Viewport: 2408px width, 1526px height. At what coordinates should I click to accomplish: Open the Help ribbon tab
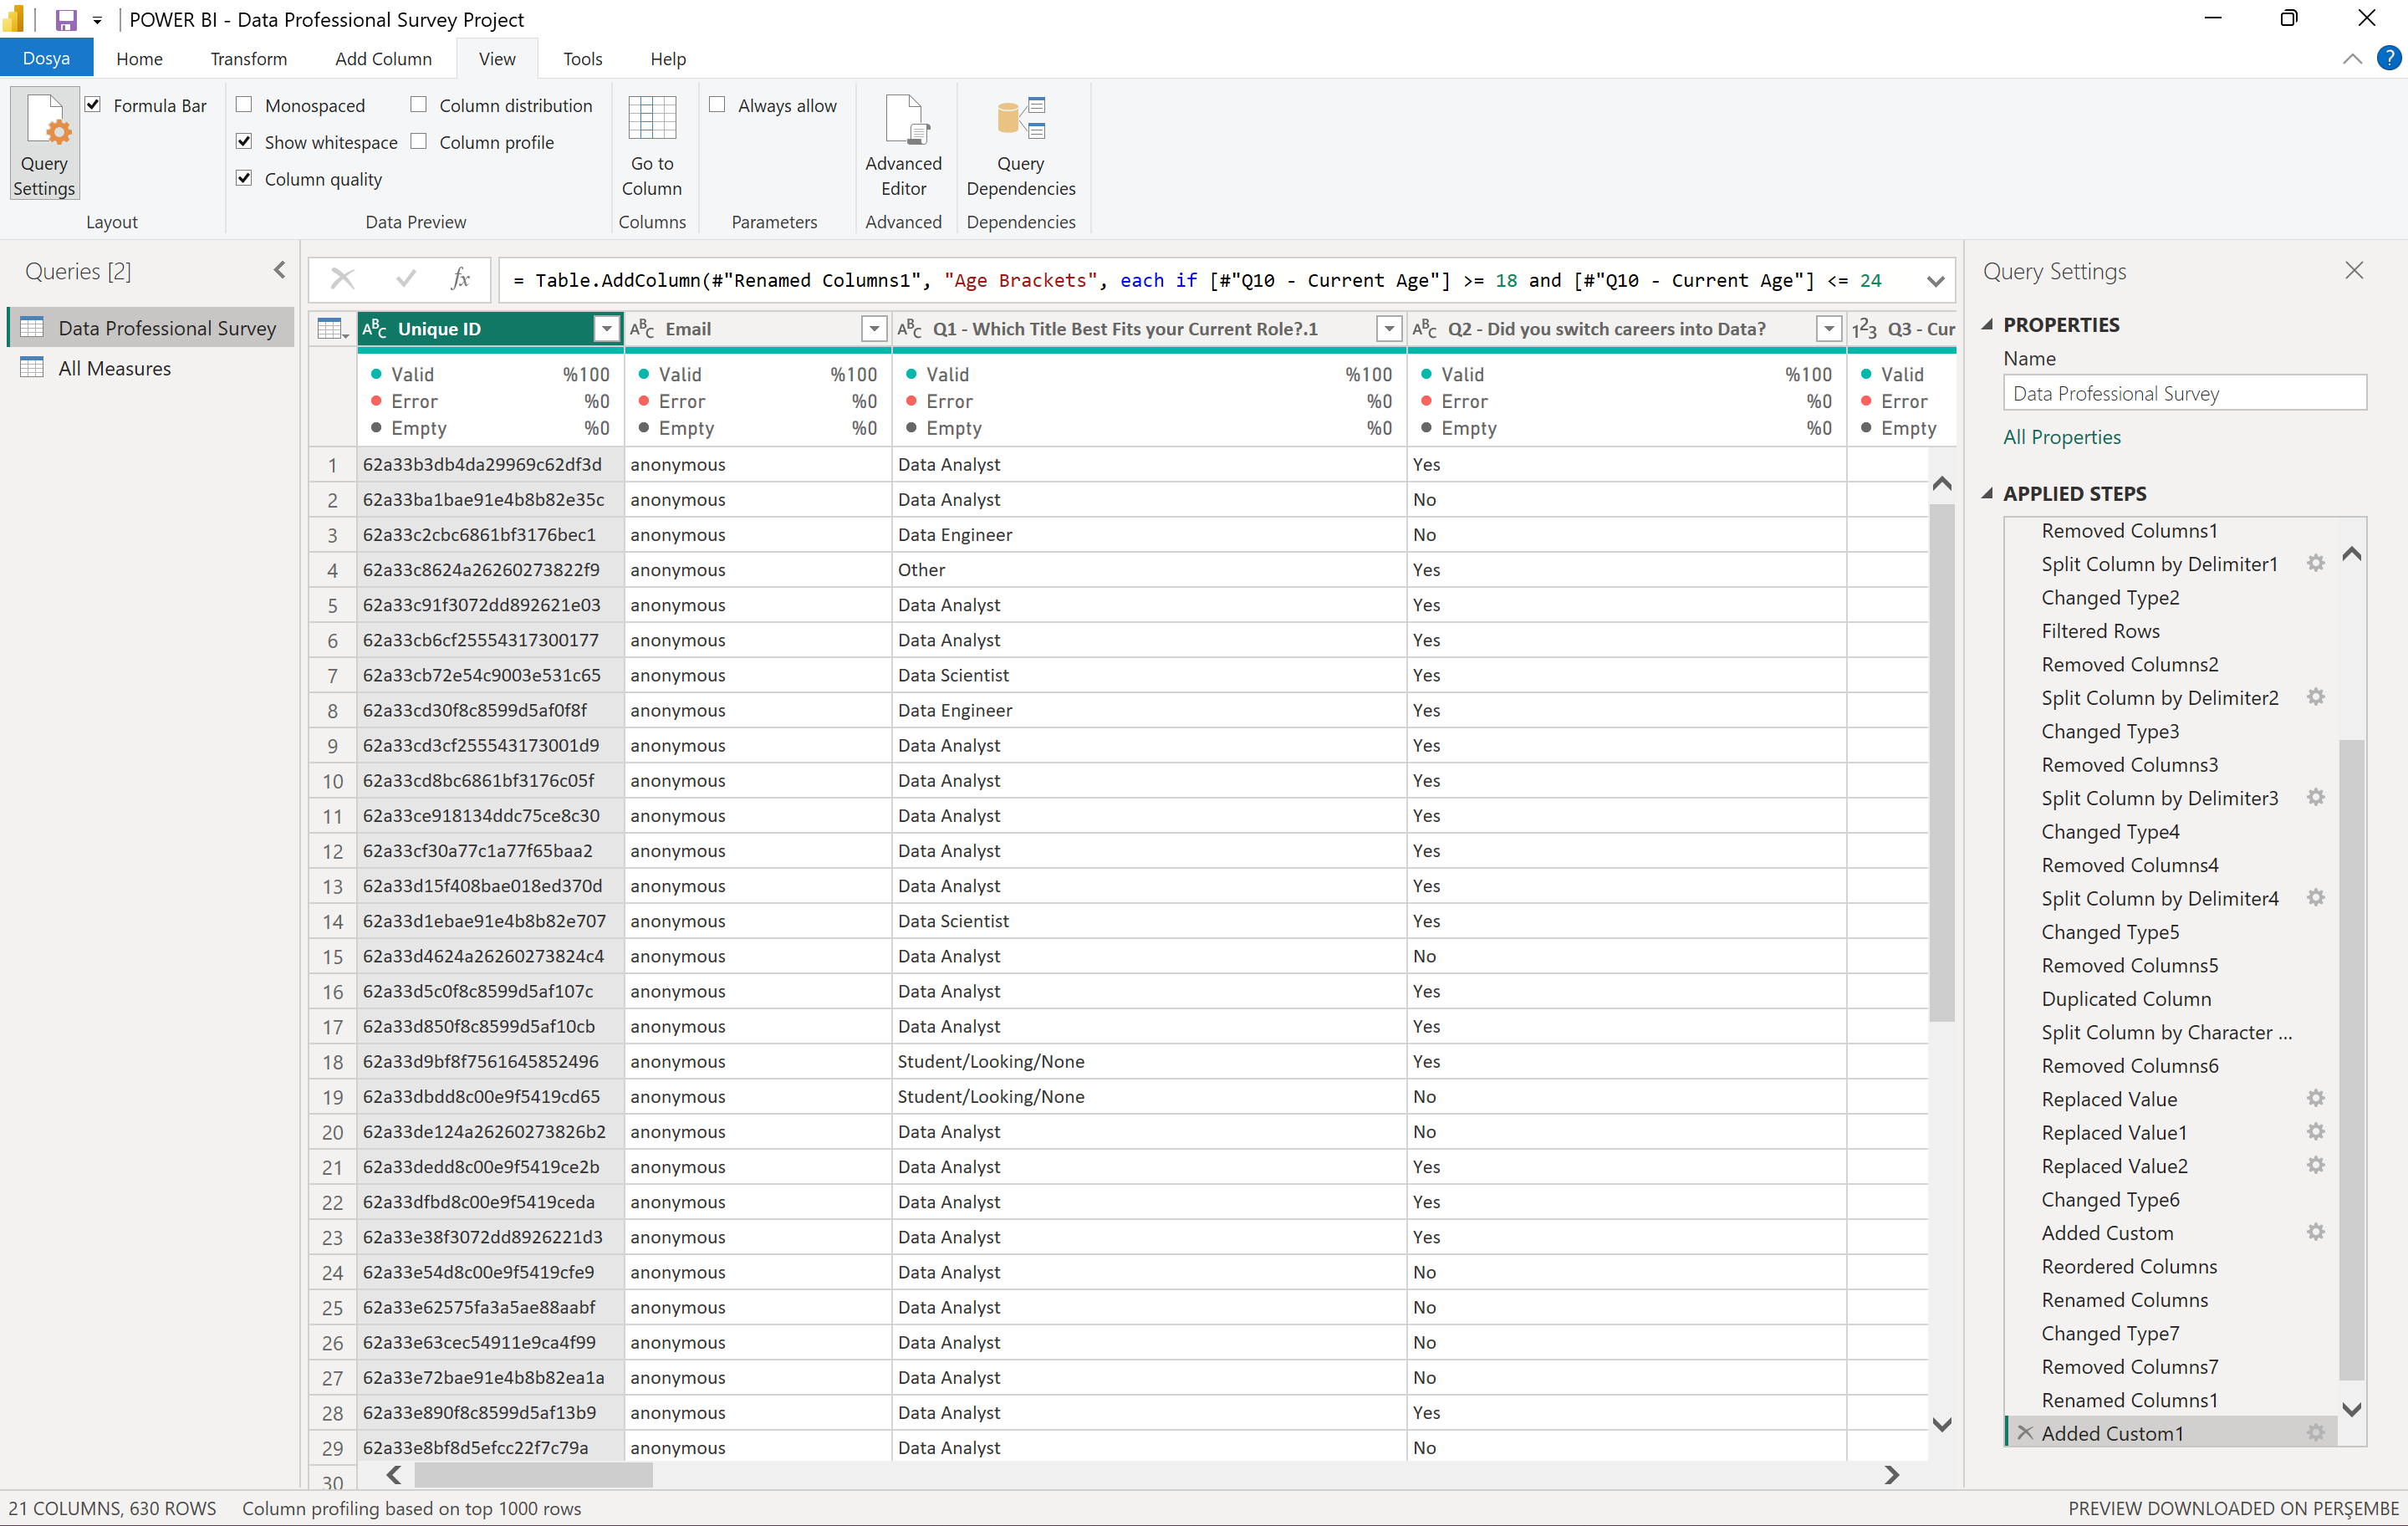[x=667, y=58]
